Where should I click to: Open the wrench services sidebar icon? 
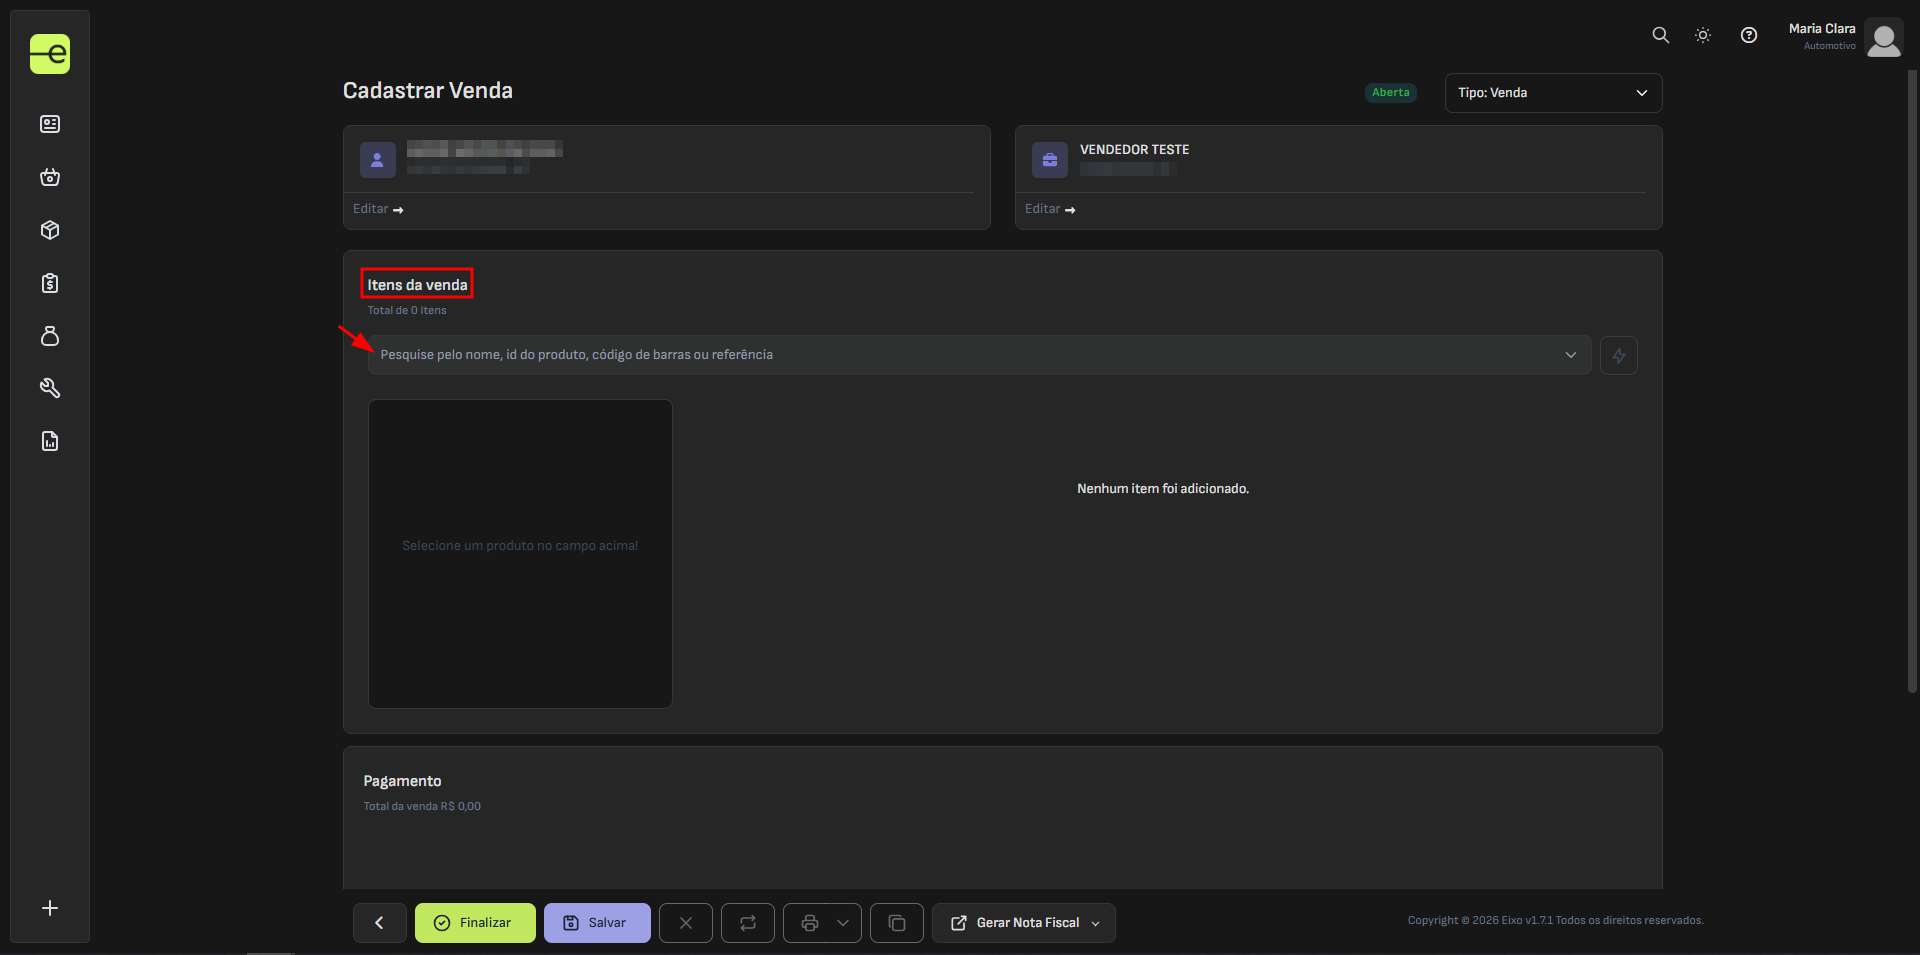pos(50,388)
